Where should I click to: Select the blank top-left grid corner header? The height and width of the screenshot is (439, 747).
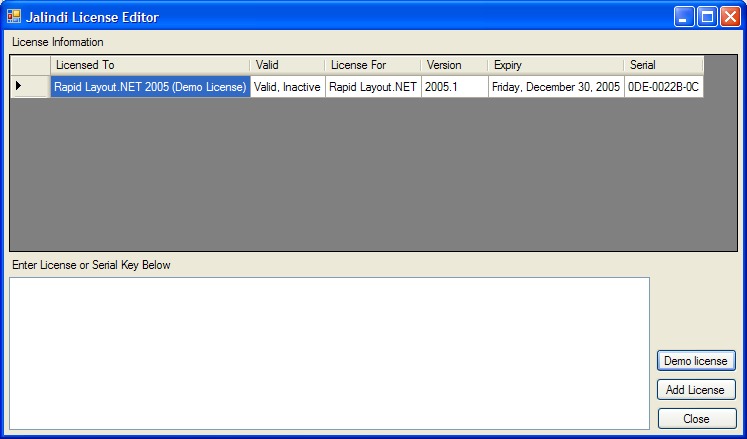(x=30, y=65)
